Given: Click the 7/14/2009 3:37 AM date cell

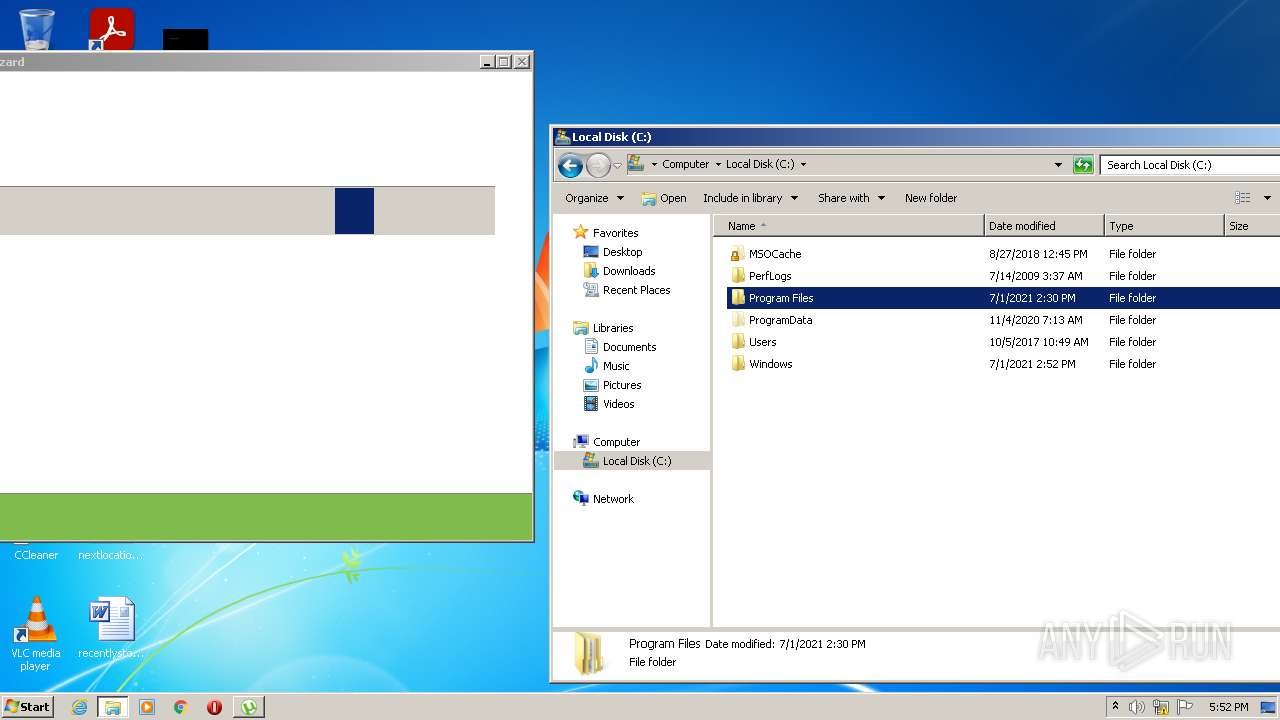Looking at the screenshot, I should click(1035, 276).
